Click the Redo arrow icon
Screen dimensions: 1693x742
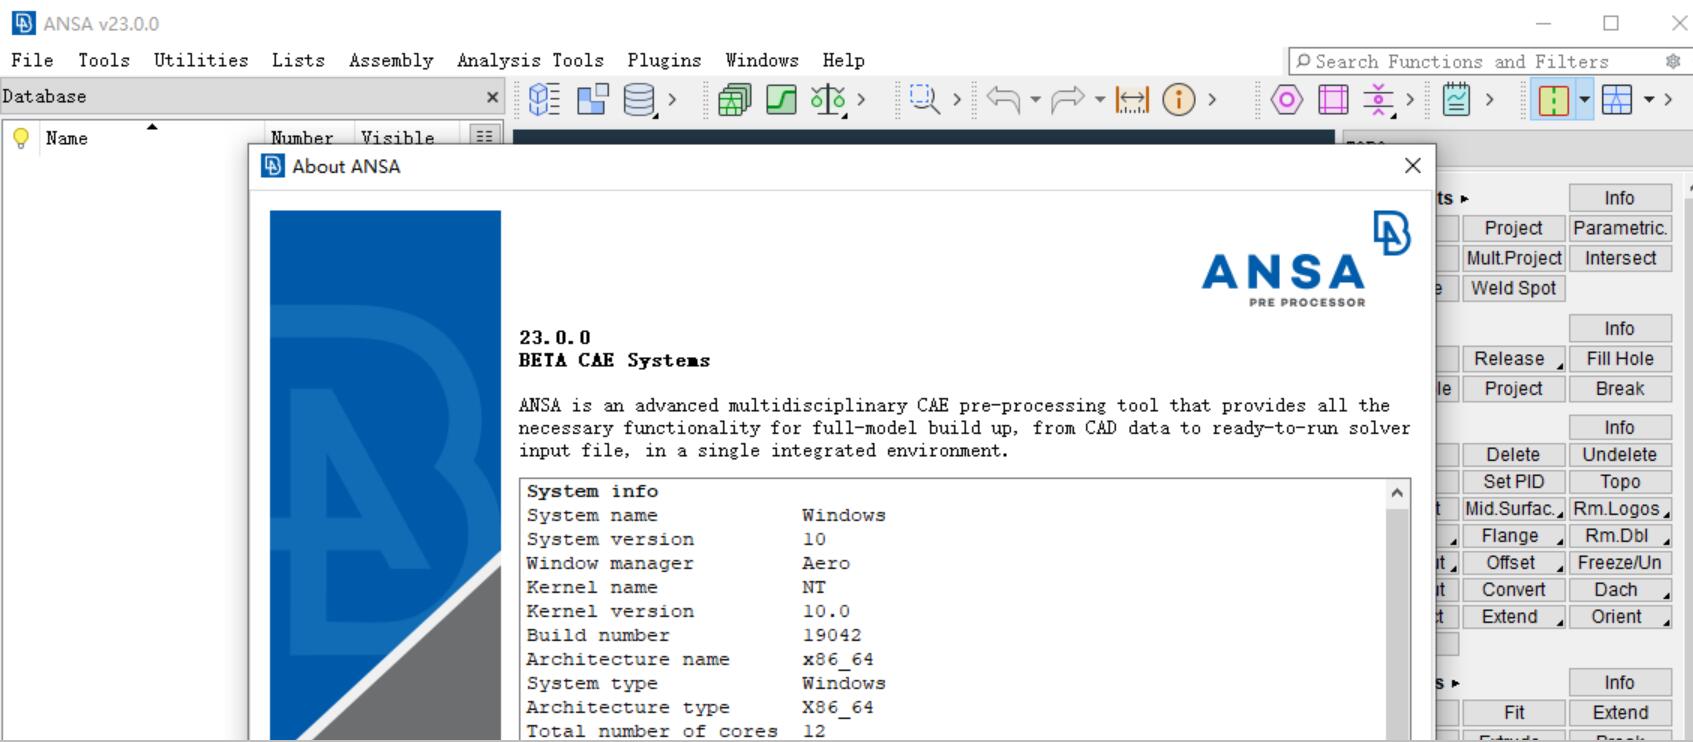coord(1068,99)
